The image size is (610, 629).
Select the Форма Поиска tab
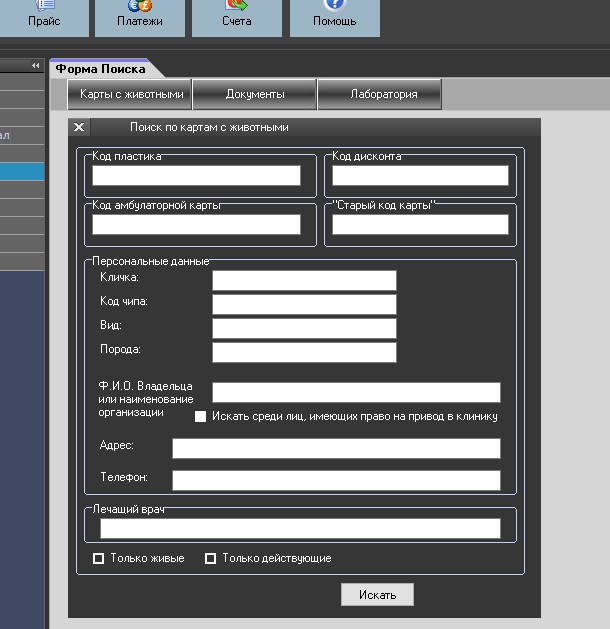click(100, 69)
